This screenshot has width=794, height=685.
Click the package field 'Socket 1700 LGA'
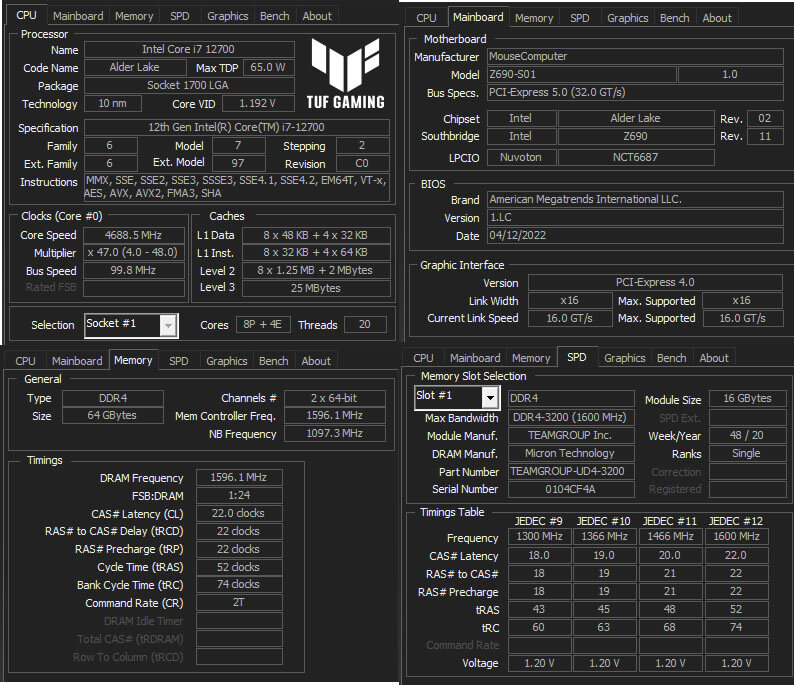189,85
